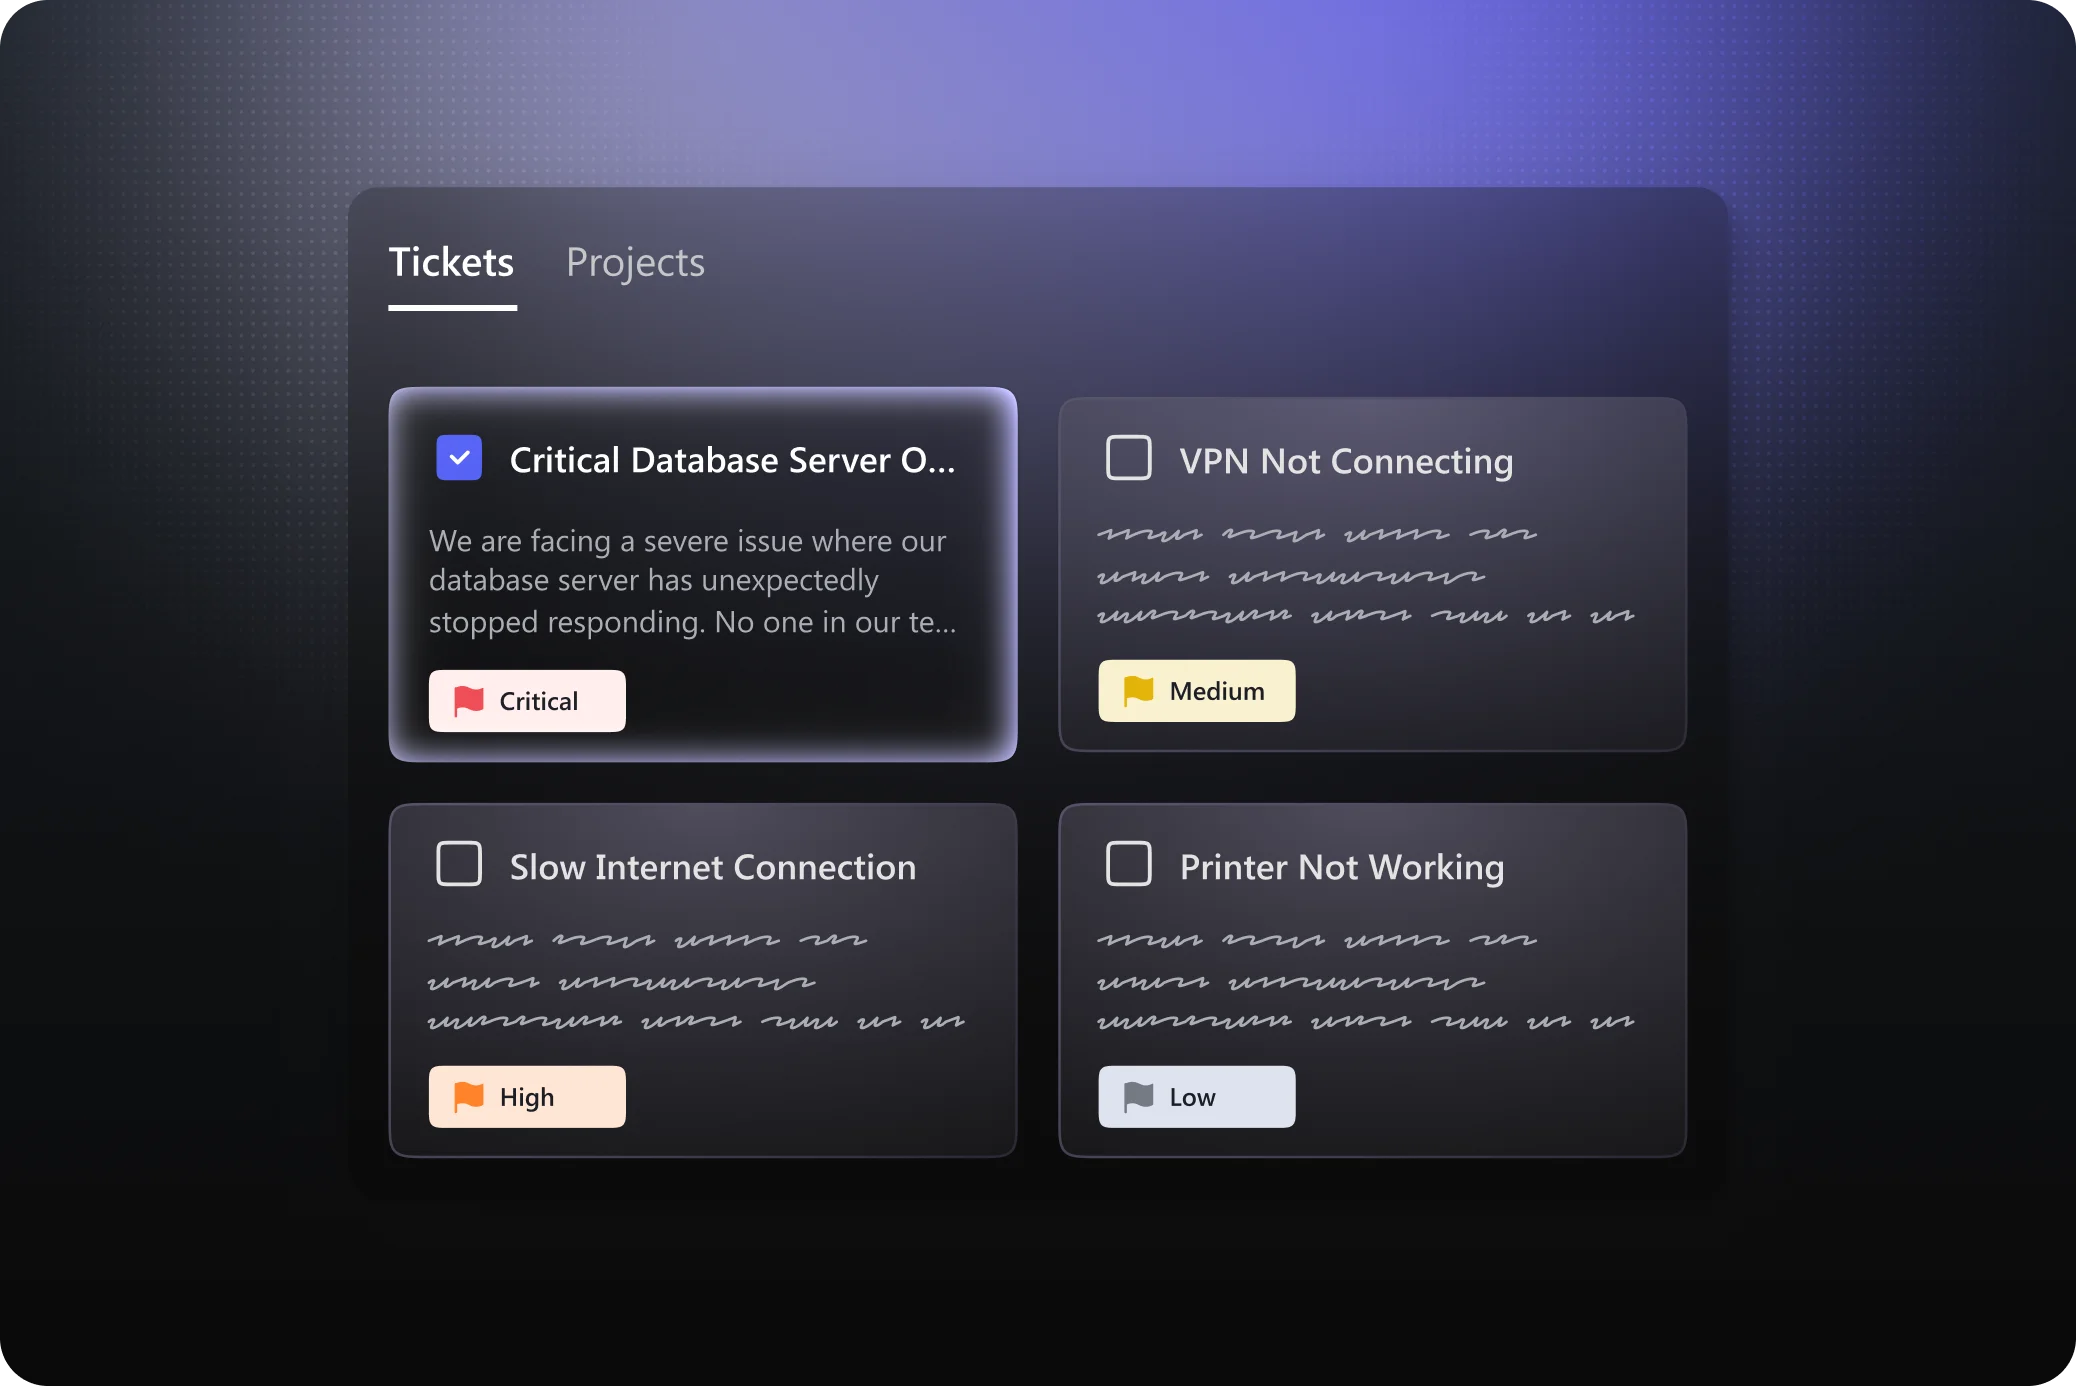This screenshot has height=1386, width=2076.
Task: Click the red flag icon on Critical badge
Action: (x=468, y=701)
